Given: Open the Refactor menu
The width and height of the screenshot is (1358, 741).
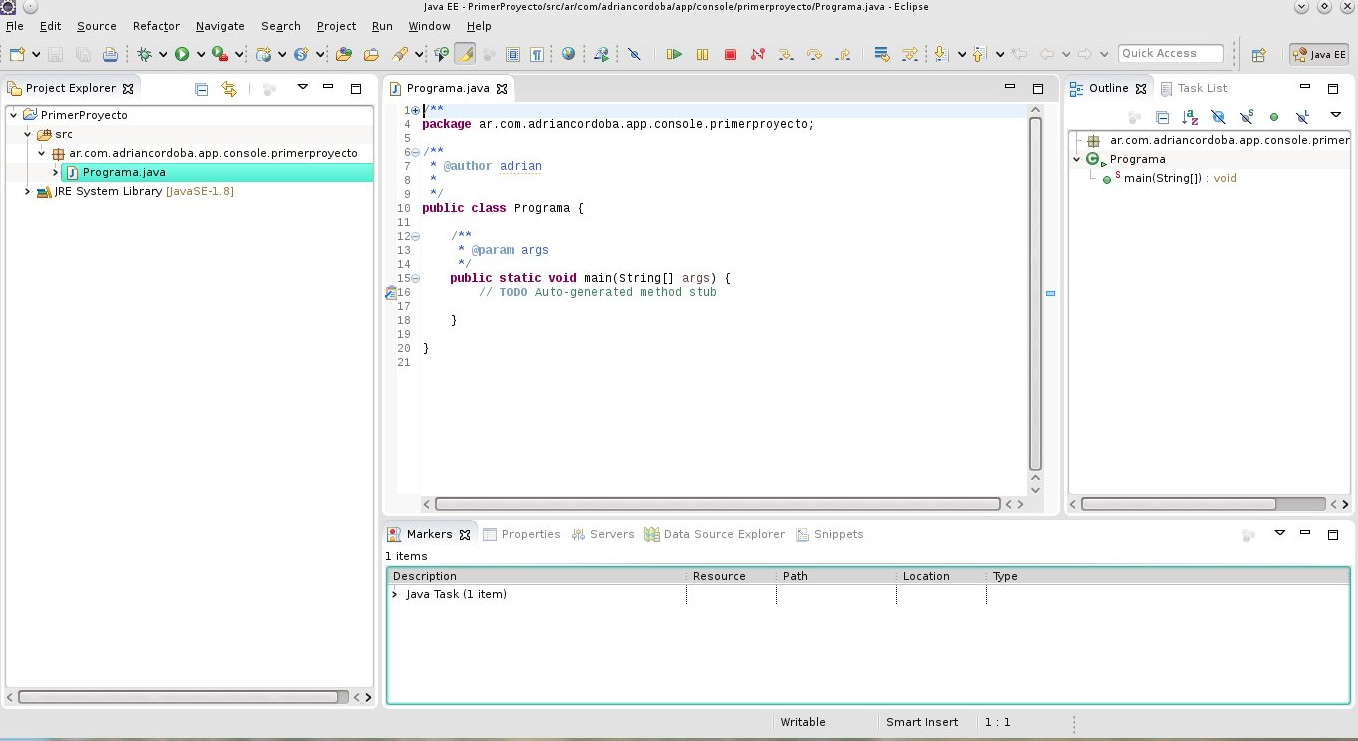Looking at the screenshot, I should [156, 26].
